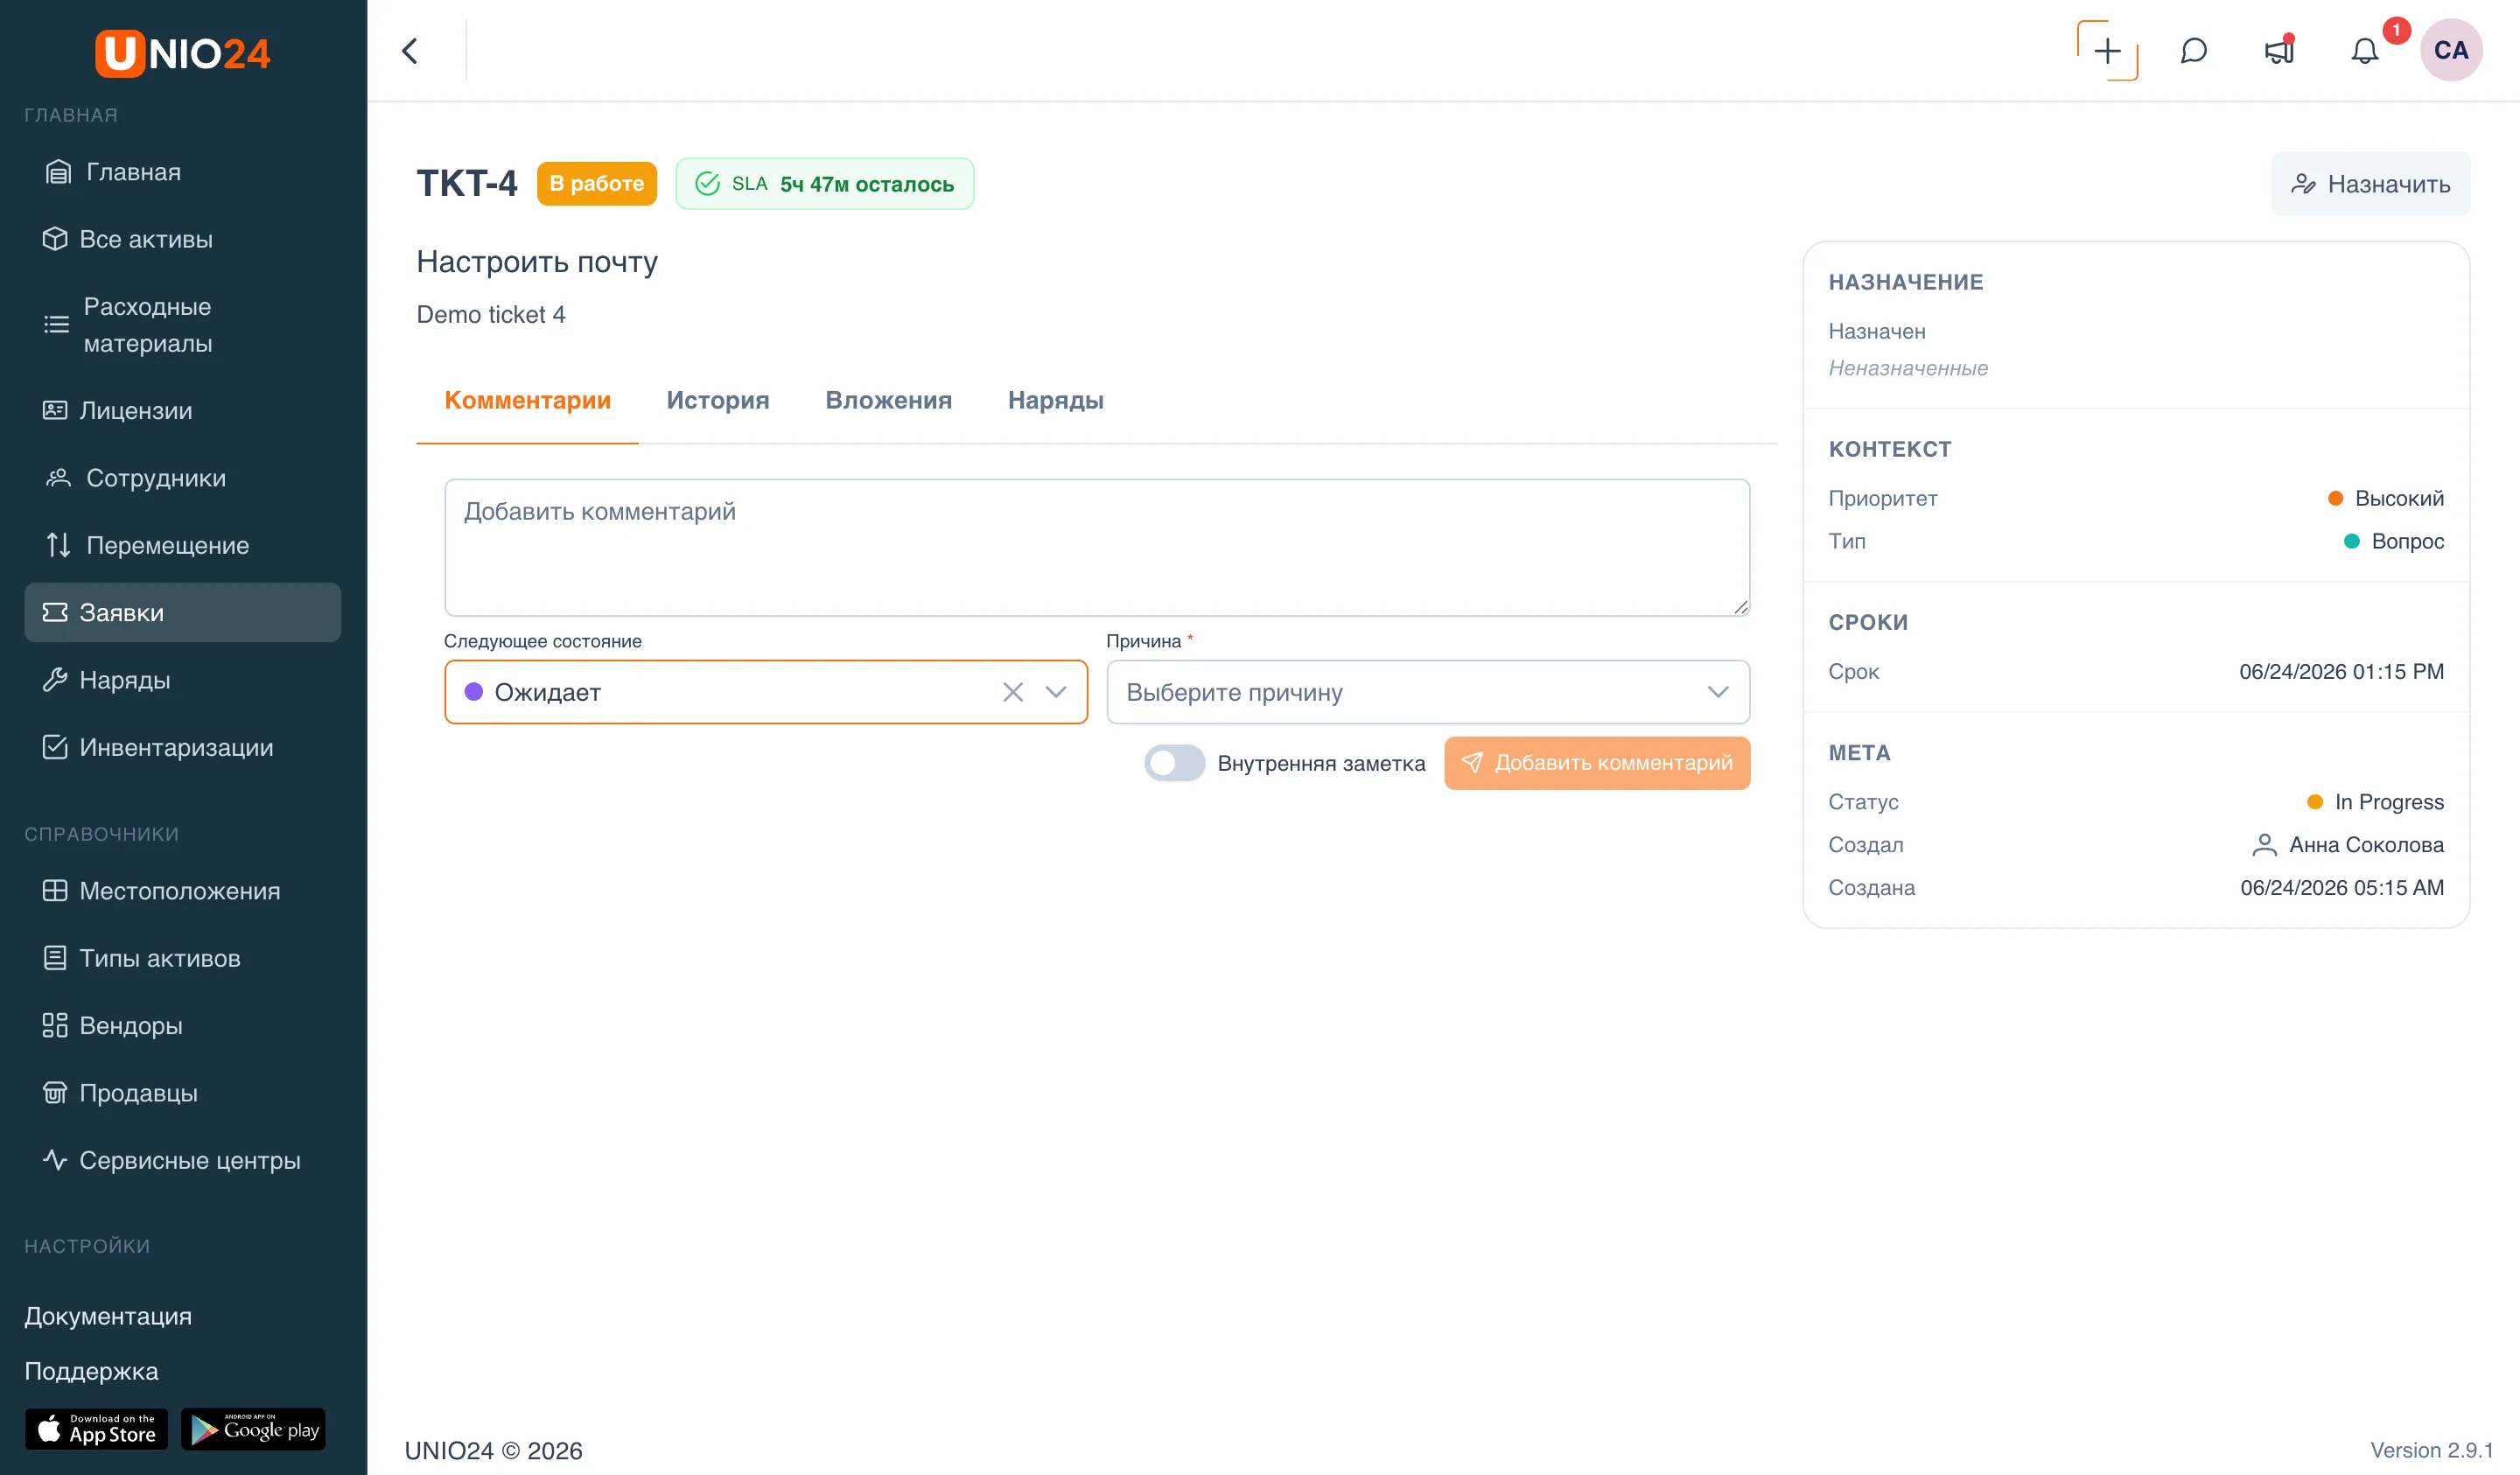Viewport: 2520px width, 1475px height.
Task: Open the CA user avatar
Action: click(2450, 50)
